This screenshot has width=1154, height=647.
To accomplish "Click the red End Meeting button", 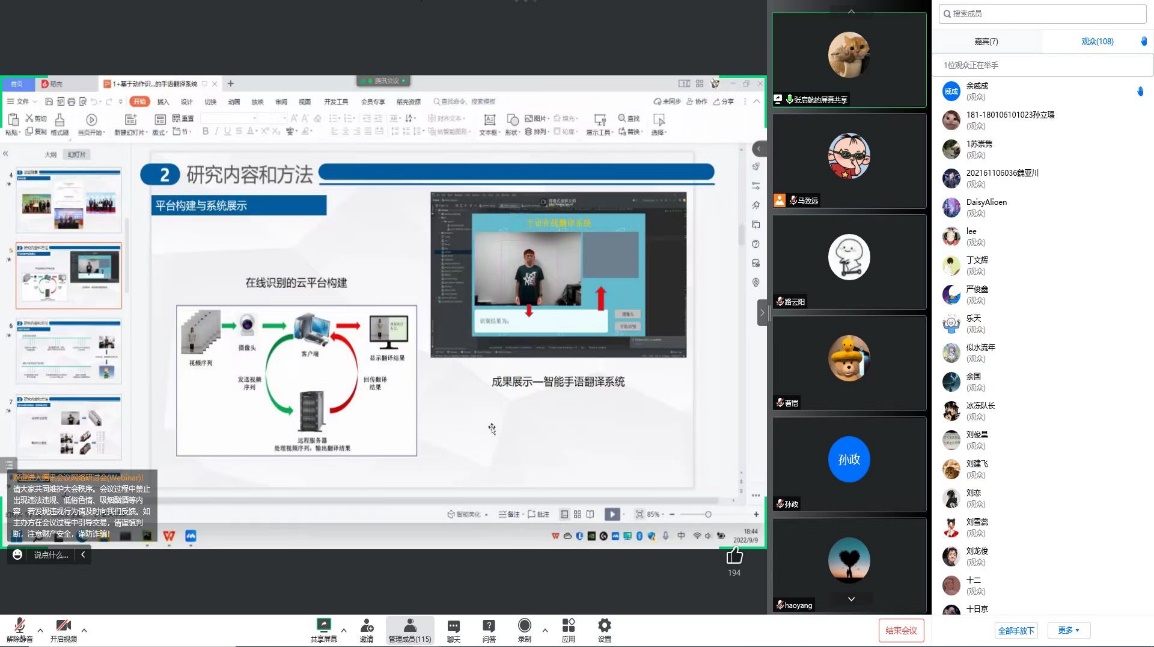I will 901,630.
